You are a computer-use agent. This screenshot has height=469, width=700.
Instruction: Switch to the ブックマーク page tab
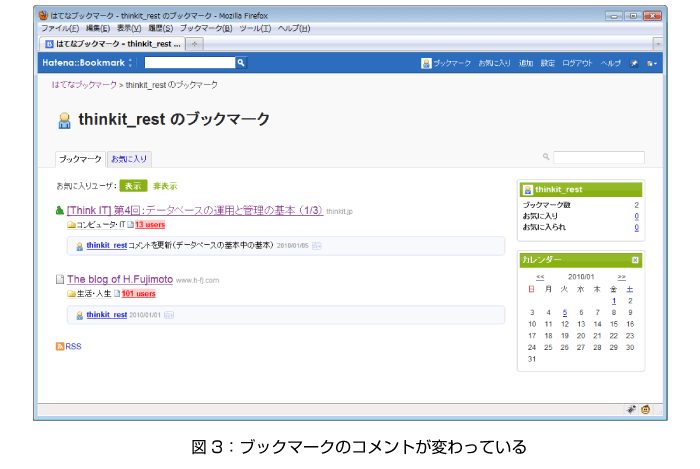[80, 159]
